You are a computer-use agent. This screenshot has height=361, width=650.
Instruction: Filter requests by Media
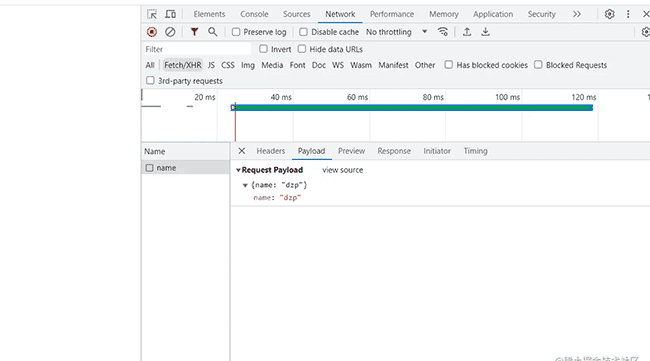pos(272,65)
